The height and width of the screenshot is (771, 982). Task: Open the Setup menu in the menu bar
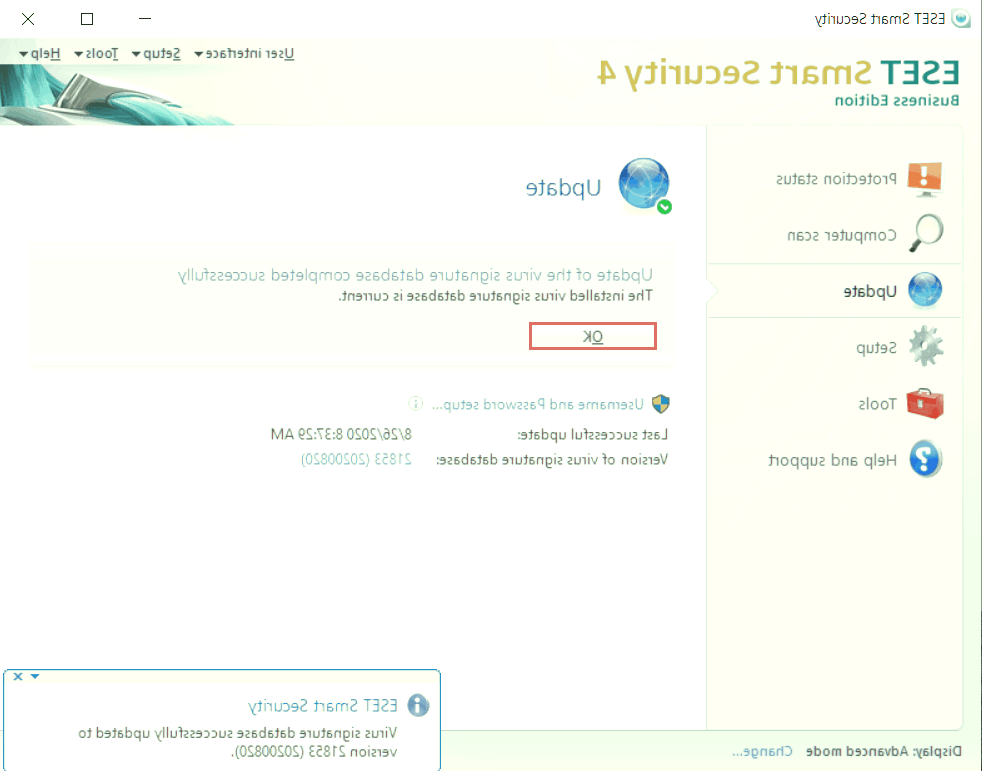pos(156,53)
